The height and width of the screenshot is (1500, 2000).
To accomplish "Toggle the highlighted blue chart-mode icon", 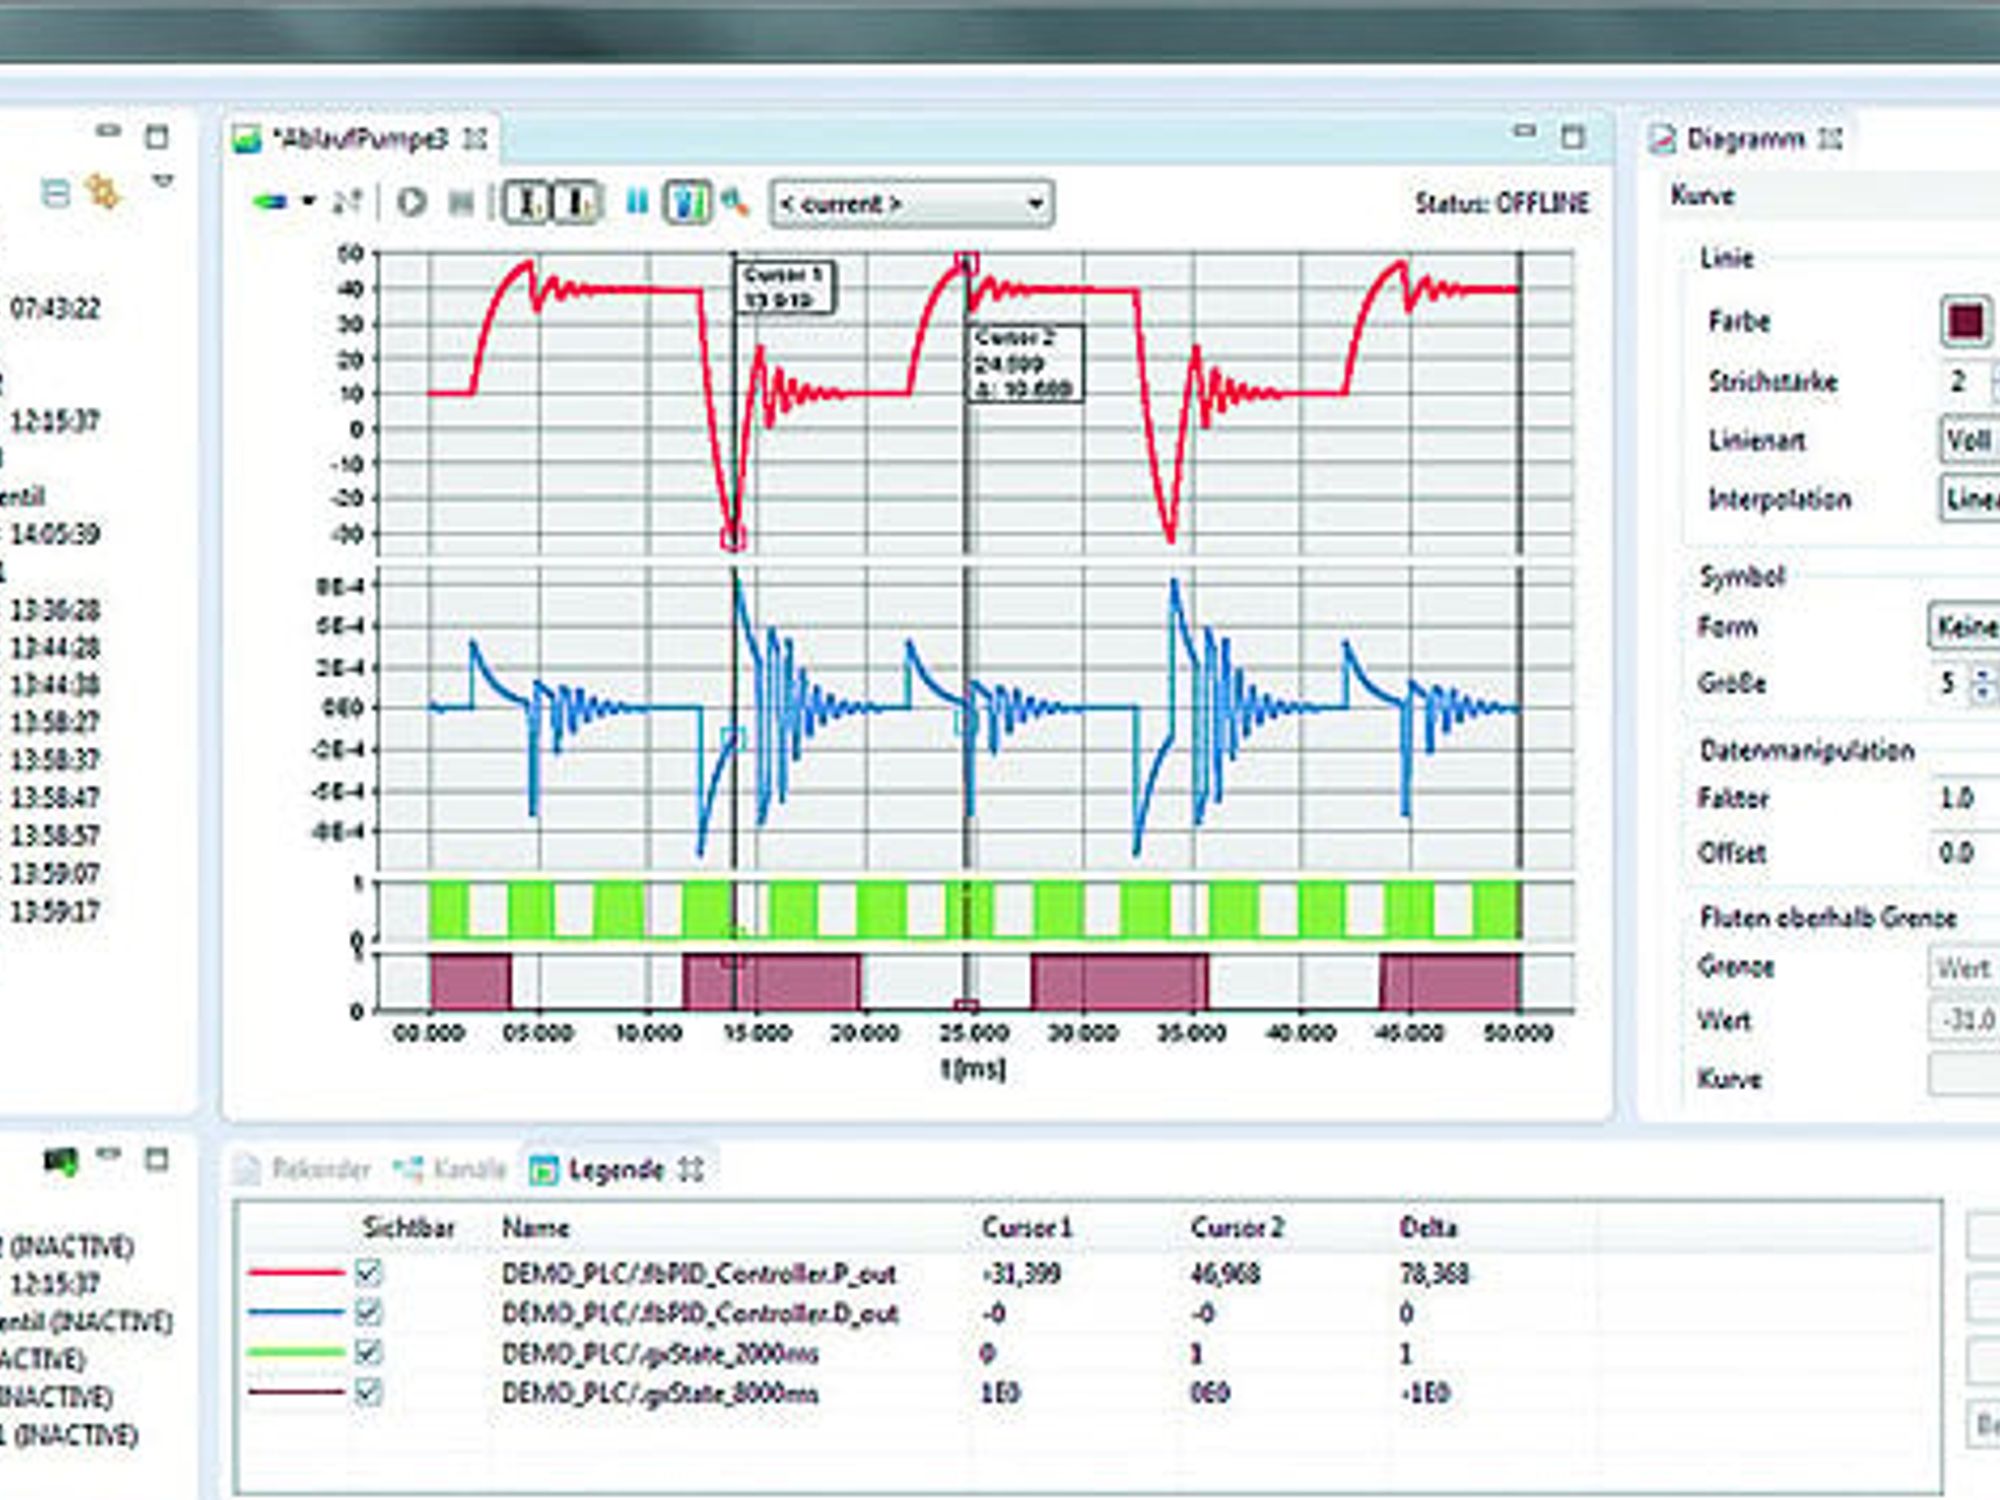I will [687, 203].
